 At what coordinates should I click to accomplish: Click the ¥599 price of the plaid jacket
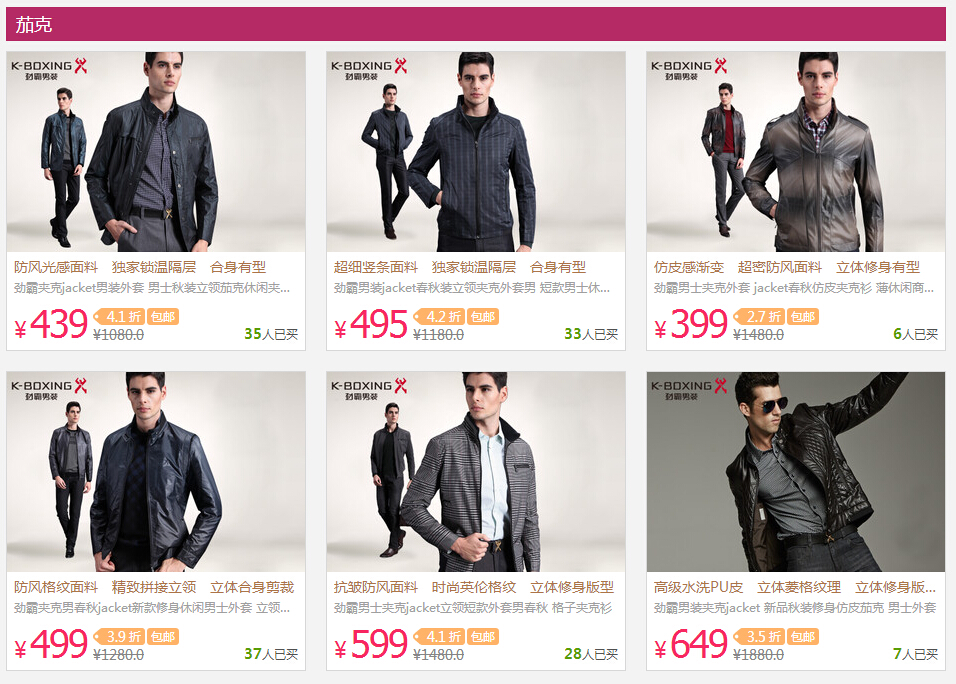(371, 645)
